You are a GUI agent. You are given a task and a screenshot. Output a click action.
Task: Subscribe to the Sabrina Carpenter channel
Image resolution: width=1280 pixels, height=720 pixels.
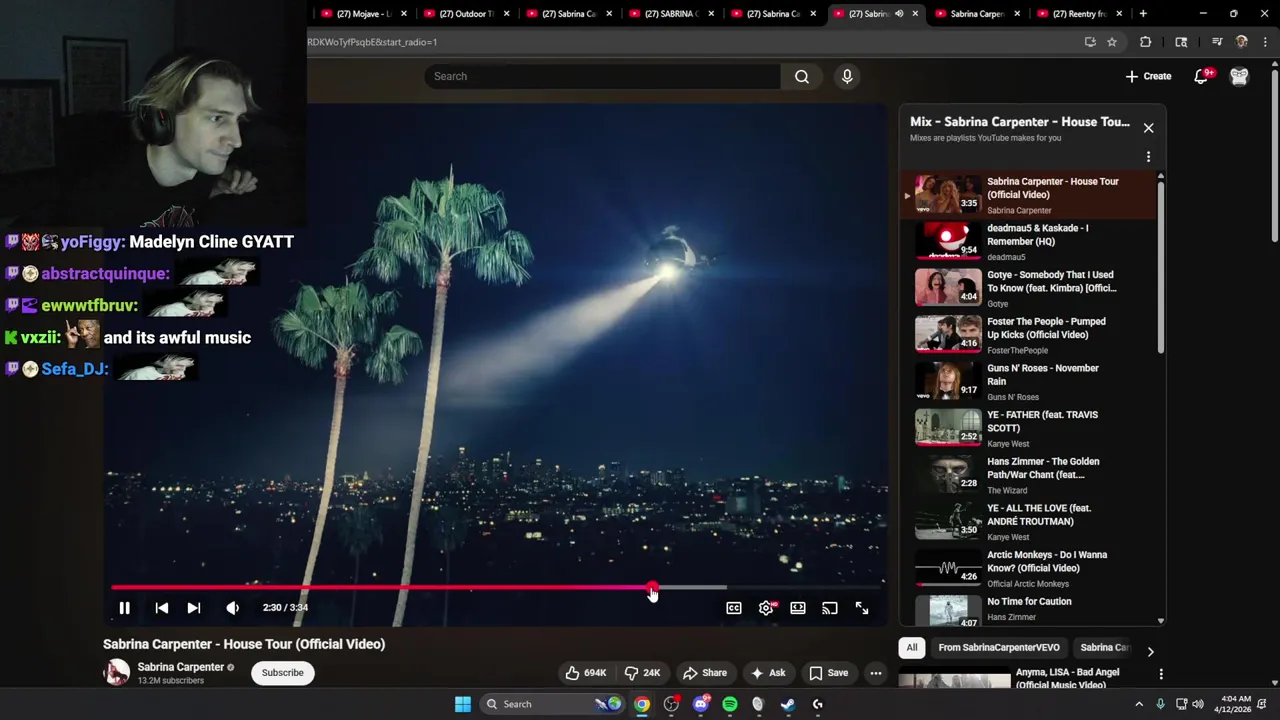click(x=283, y=673)
